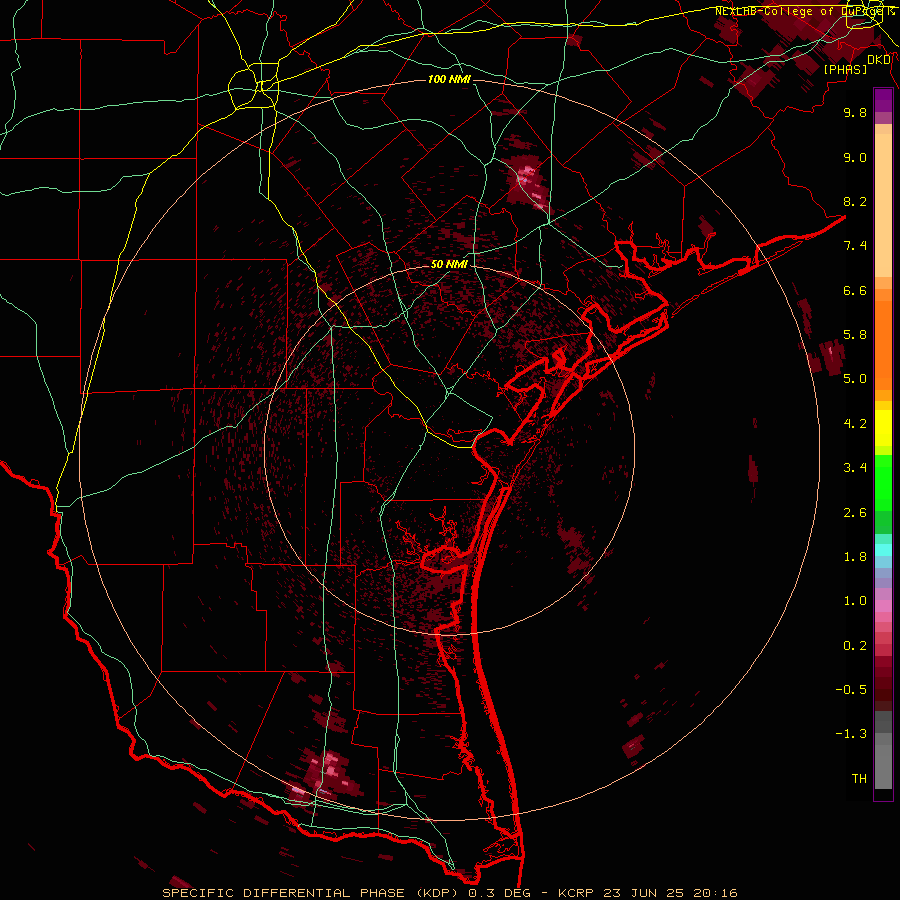Pick the bright green segment of the color bar
Image resolution: width=900 pixels, height=900 pixels.
pos(883,483)
